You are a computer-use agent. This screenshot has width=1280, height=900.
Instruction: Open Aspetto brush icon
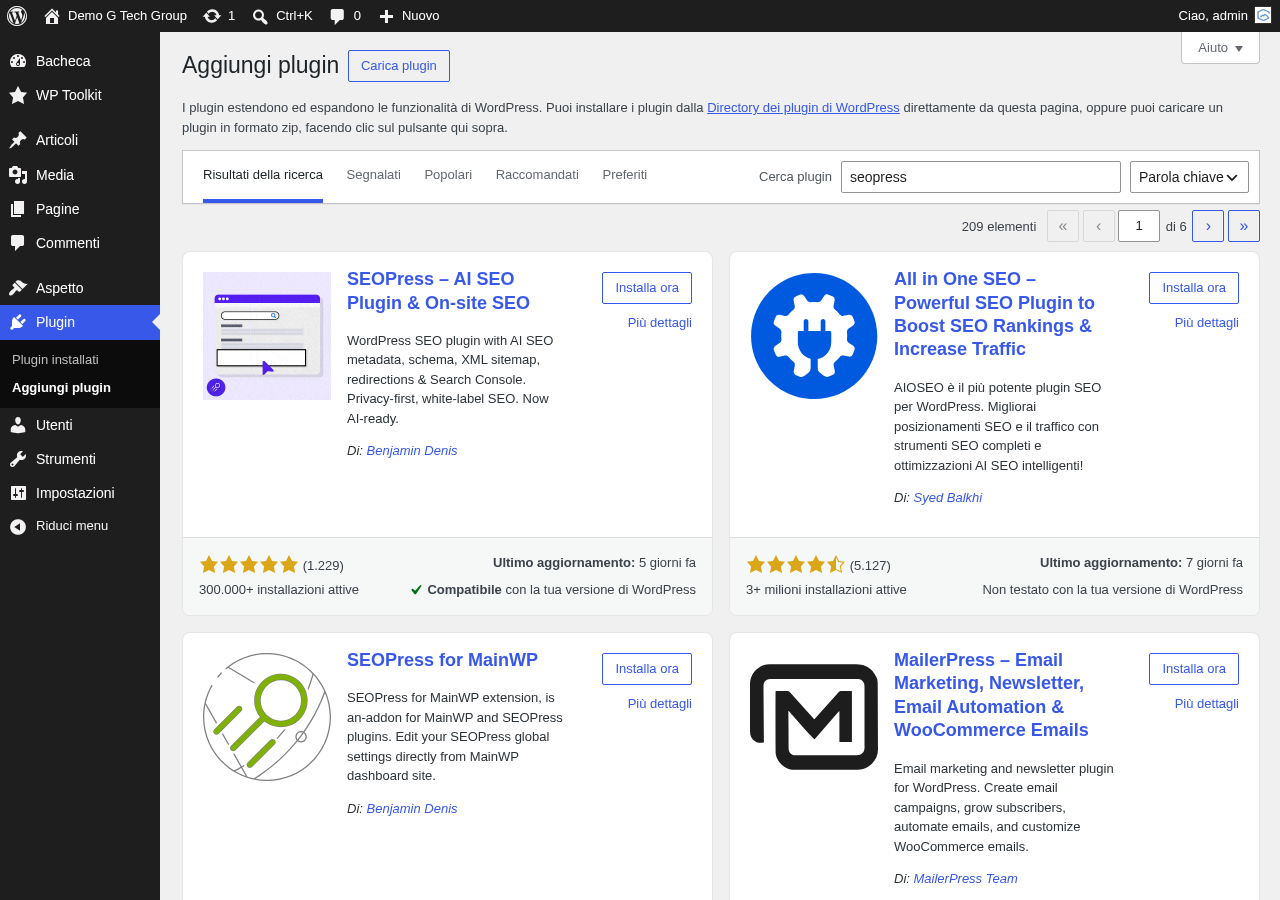pos(18,288)
